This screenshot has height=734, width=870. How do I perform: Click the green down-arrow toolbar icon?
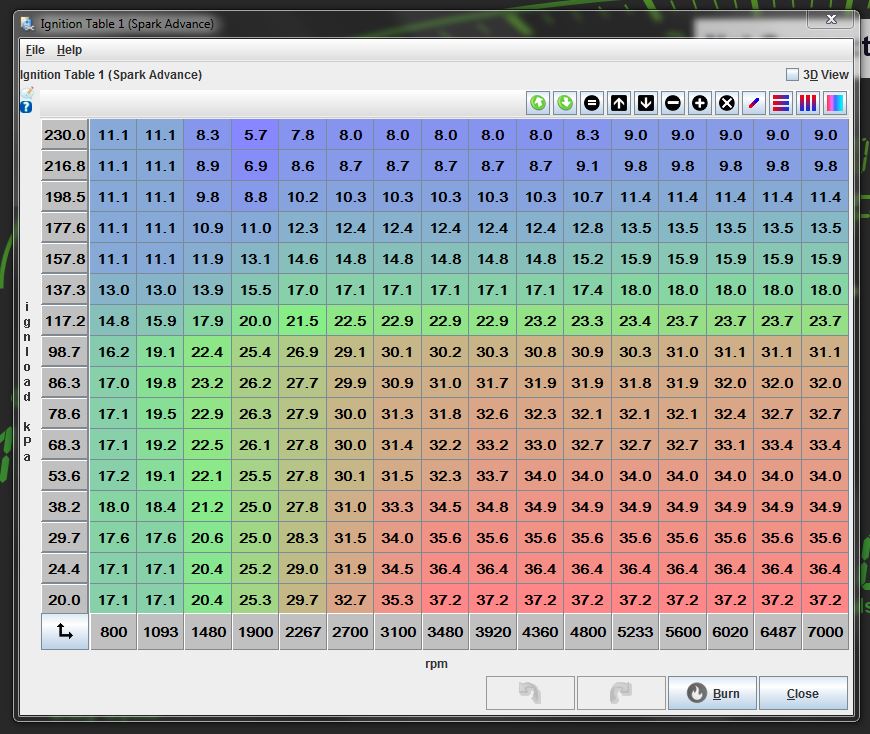[x=565, y=103]
